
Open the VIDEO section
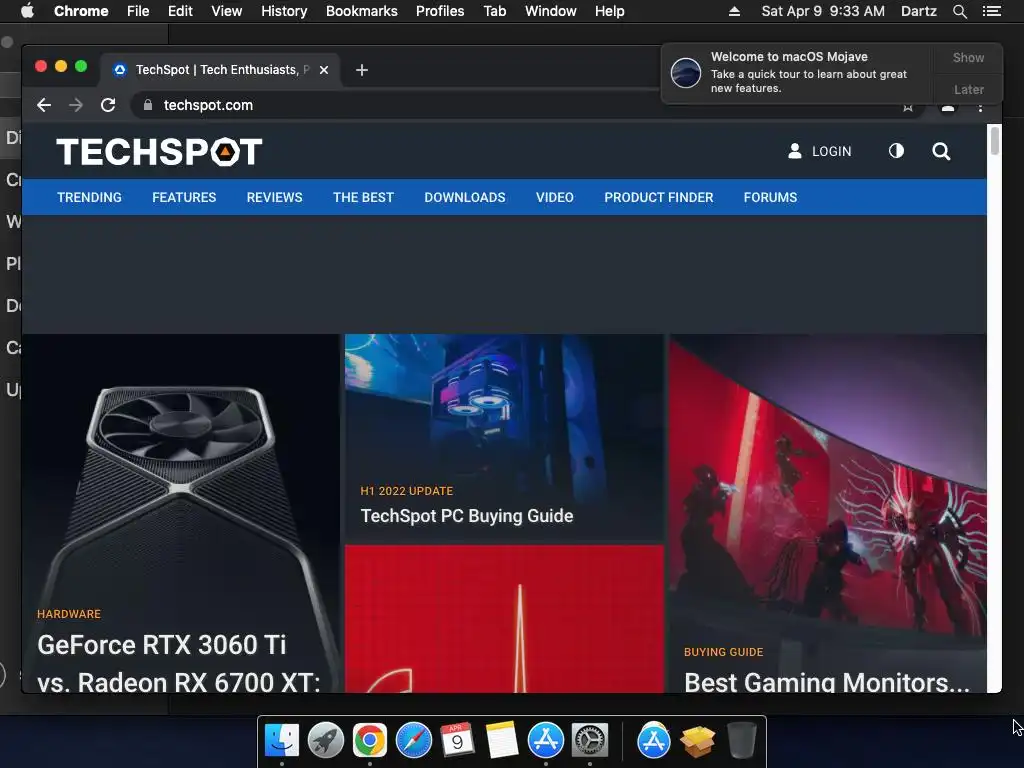(x=554, y=197)
